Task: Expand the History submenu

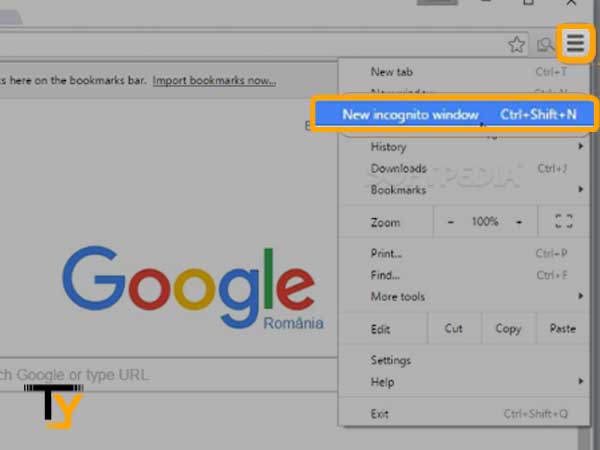Action: [464, 147]
